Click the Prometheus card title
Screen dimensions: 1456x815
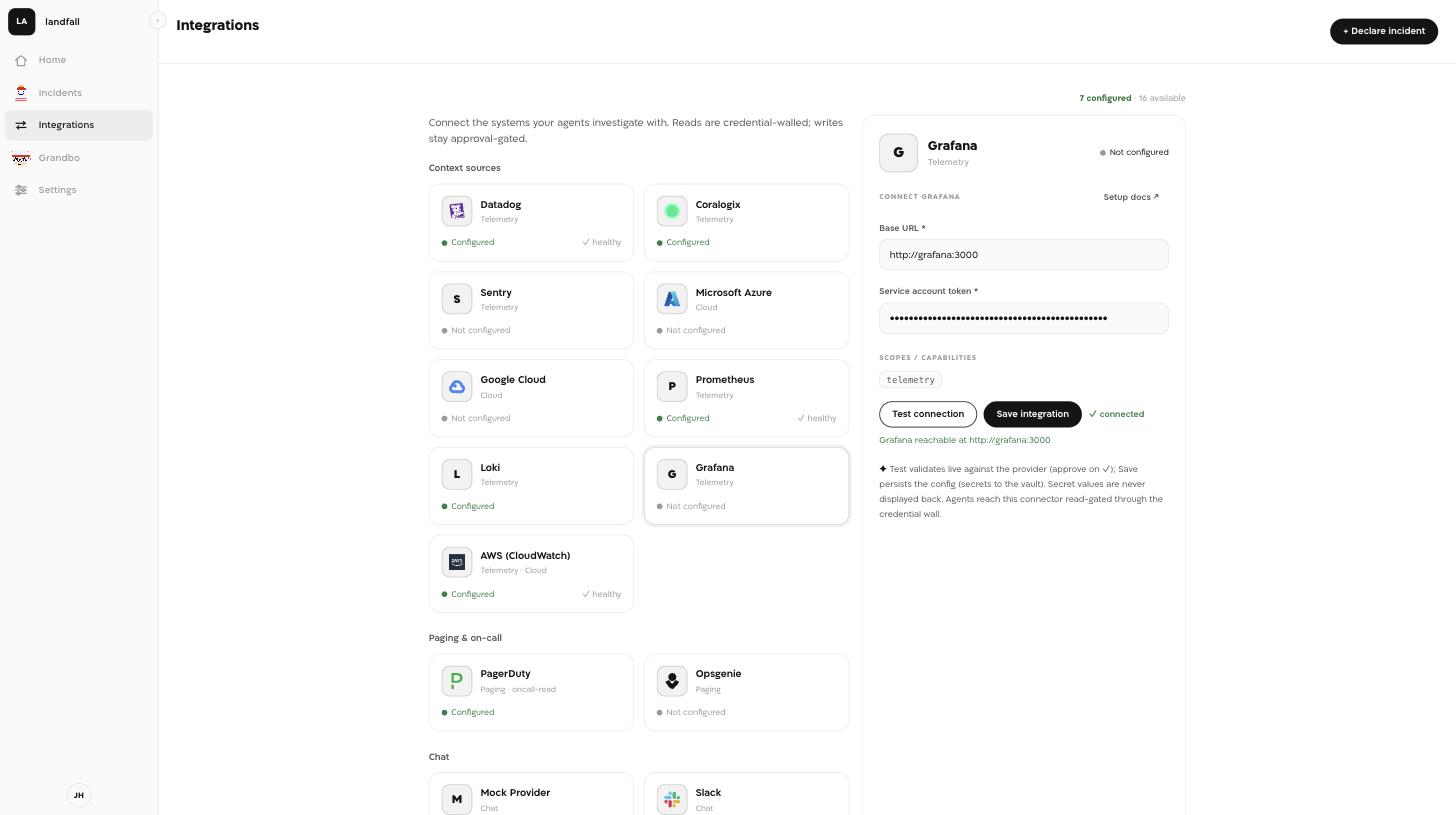click(725, 380)
